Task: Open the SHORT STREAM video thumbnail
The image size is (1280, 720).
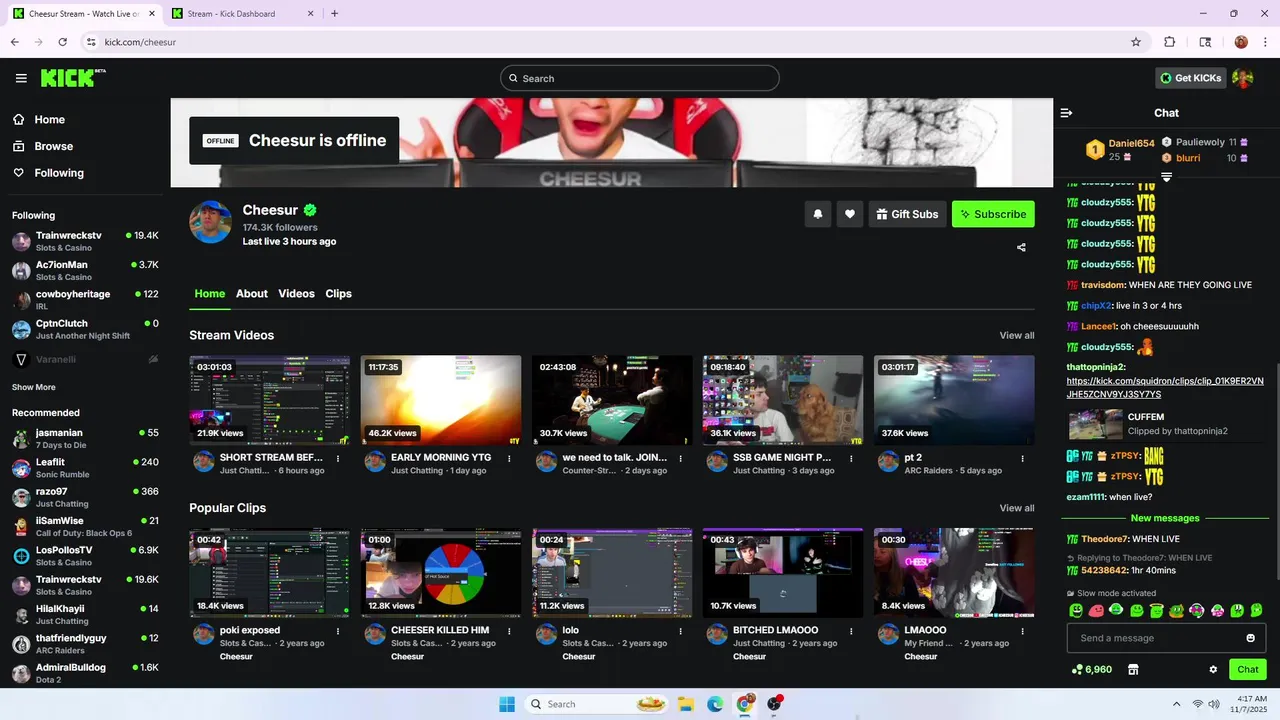Action: 270,400
